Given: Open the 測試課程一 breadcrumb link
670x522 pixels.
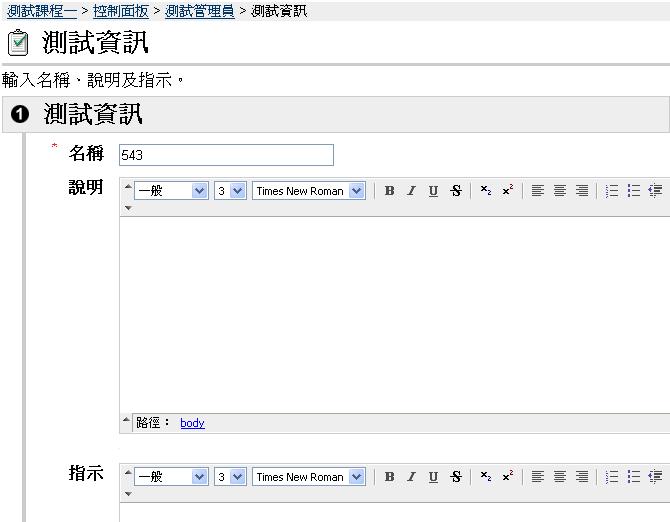Looking at the screenshot, I should tap(41, 11).
